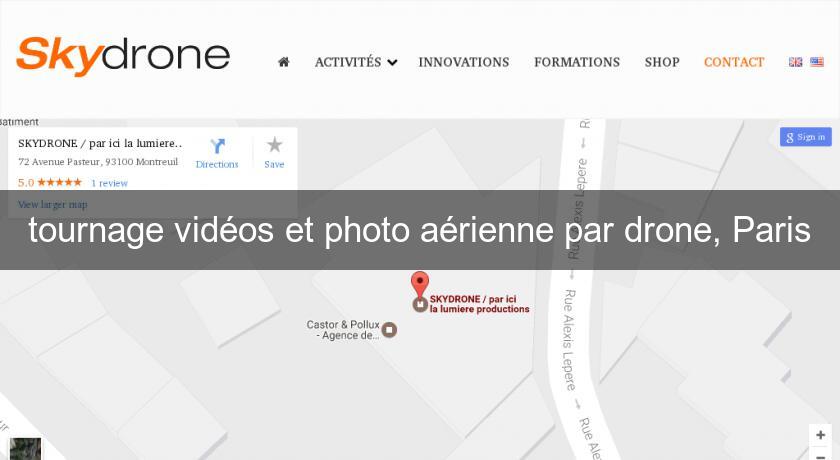Screen dimensions: 840x460
Task: Click the Castor & Pollux - Agence de... label
Action: coord(343,330)
